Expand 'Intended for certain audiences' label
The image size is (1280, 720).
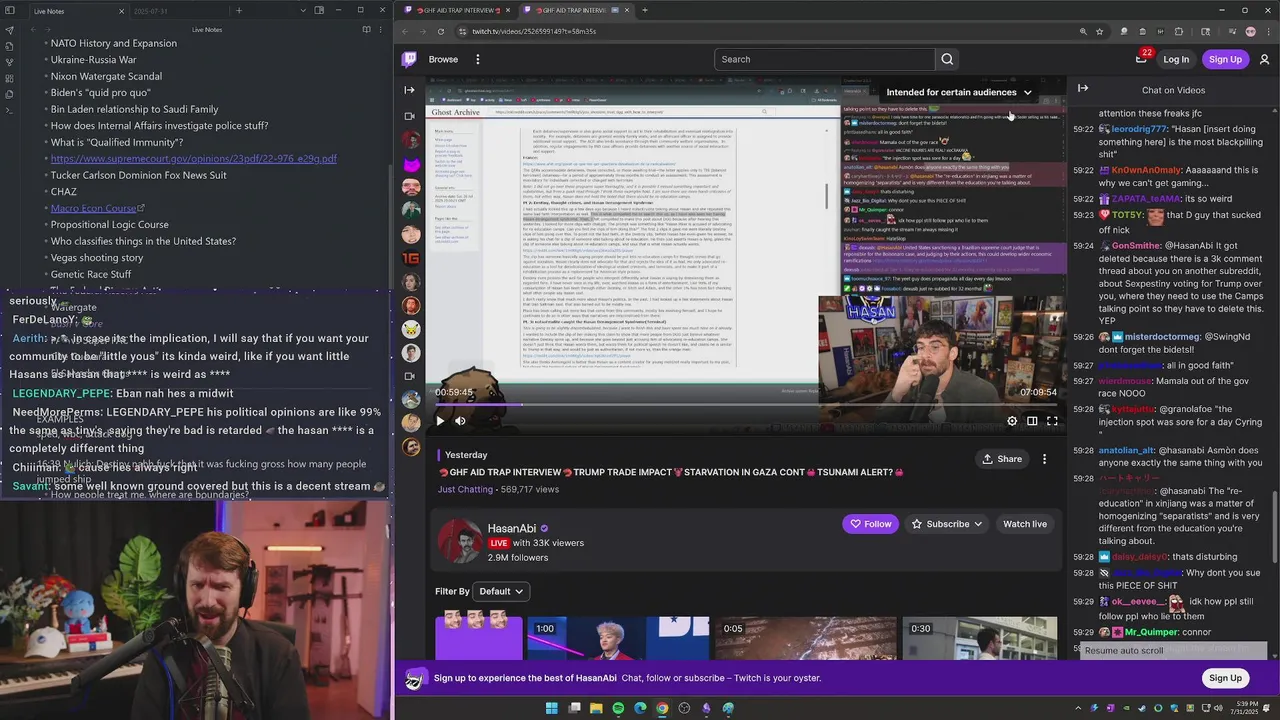958,92
